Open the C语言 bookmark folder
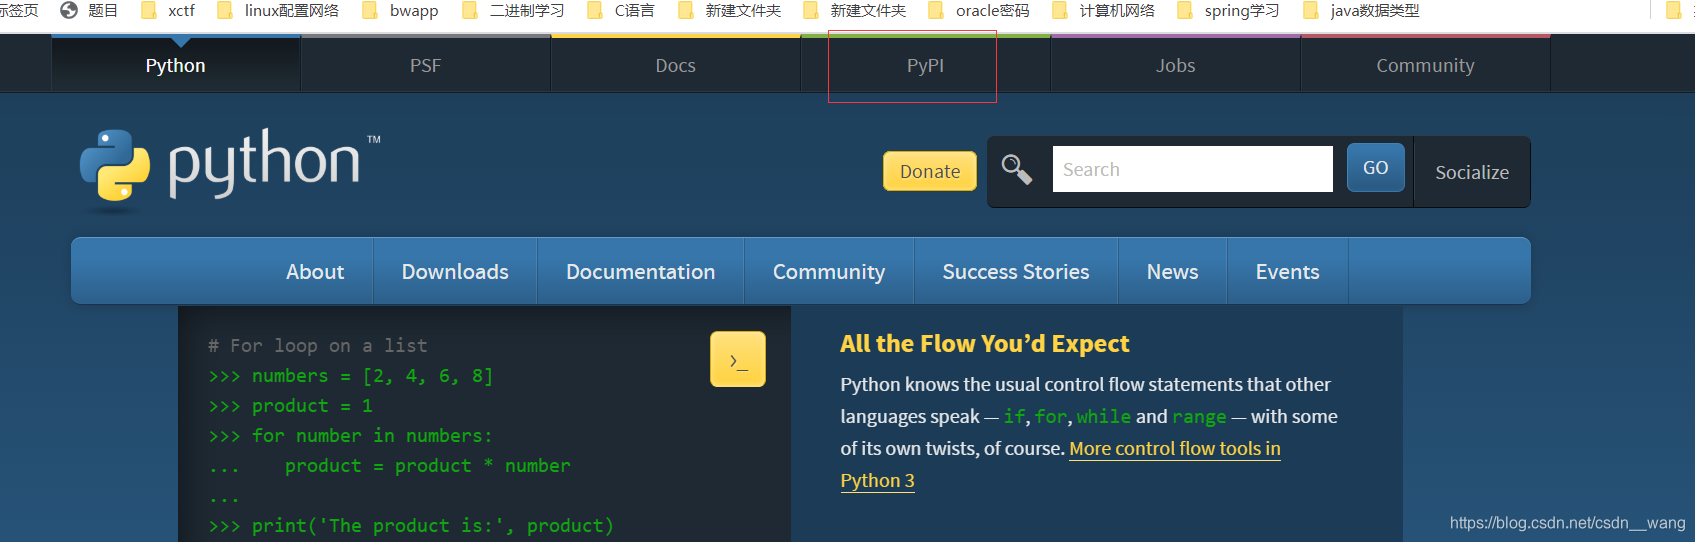Image resolution: width=1695 pixels, height=542 pixels. pos(621,11)
